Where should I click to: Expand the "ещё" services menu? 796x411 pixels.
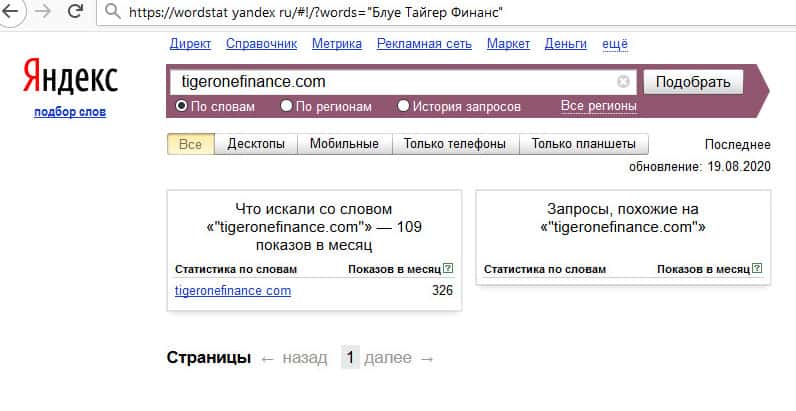point(615,44)
